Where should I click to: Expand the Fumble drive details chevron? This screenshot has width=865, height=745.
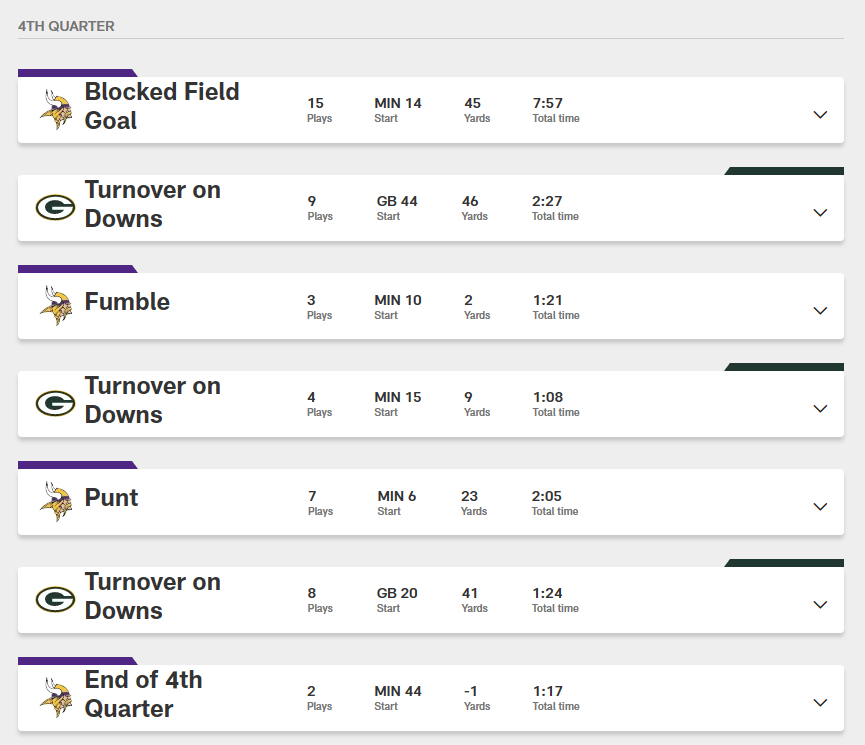pos(820,311)
